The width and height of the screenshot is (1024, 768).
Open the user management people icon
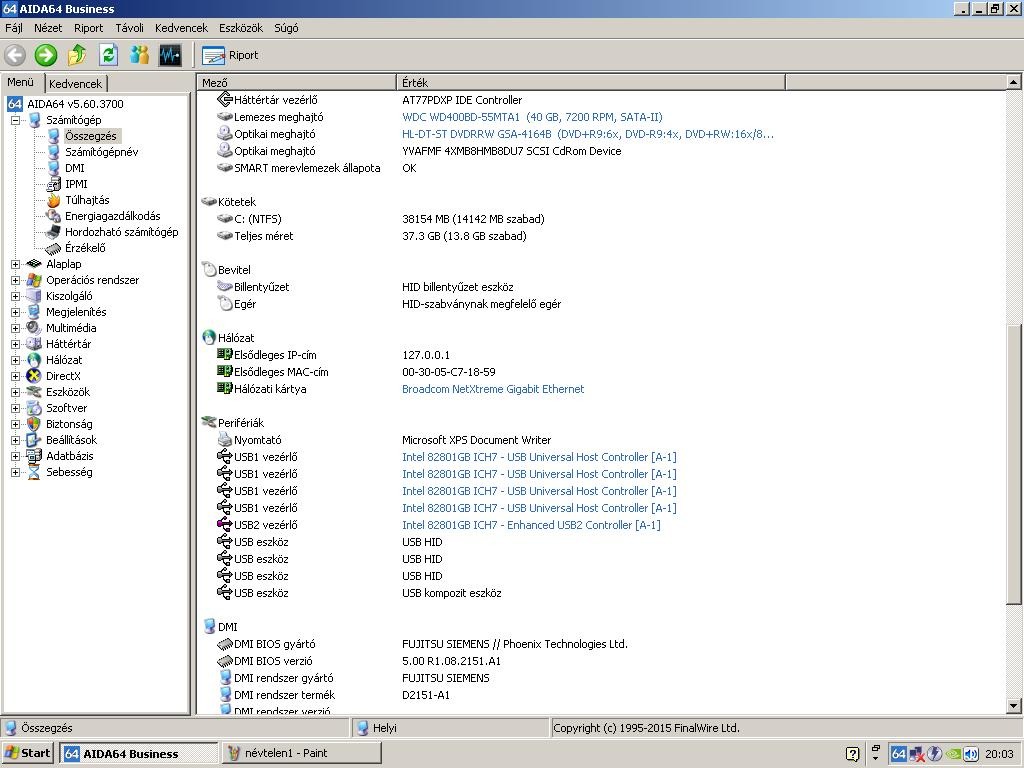pos(139,55)
